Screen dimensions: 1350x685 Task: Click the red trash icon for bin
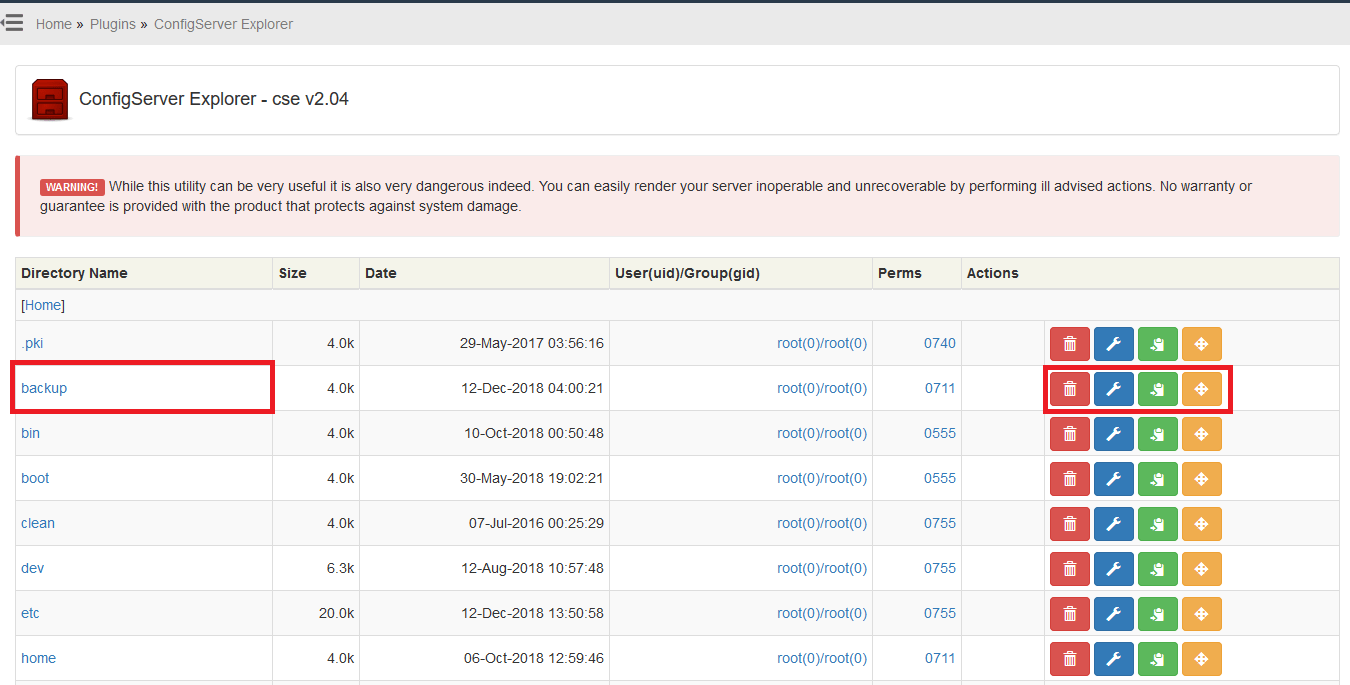(x=1070, y=434)
